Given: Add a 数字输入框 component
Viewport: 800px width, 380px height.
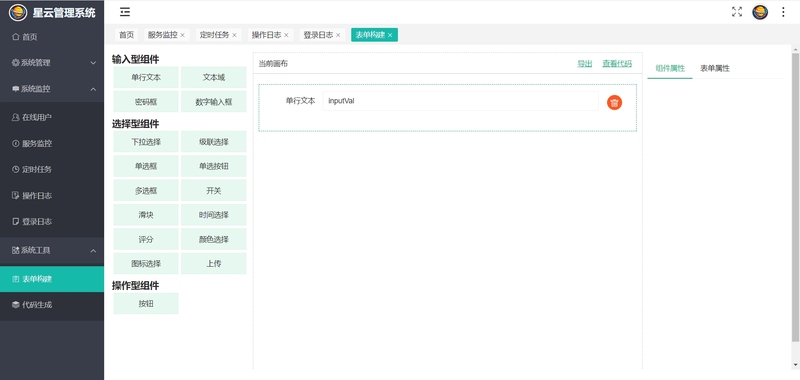Looking at the screenshot, I should pyautogui.click(x=213, y=102).
